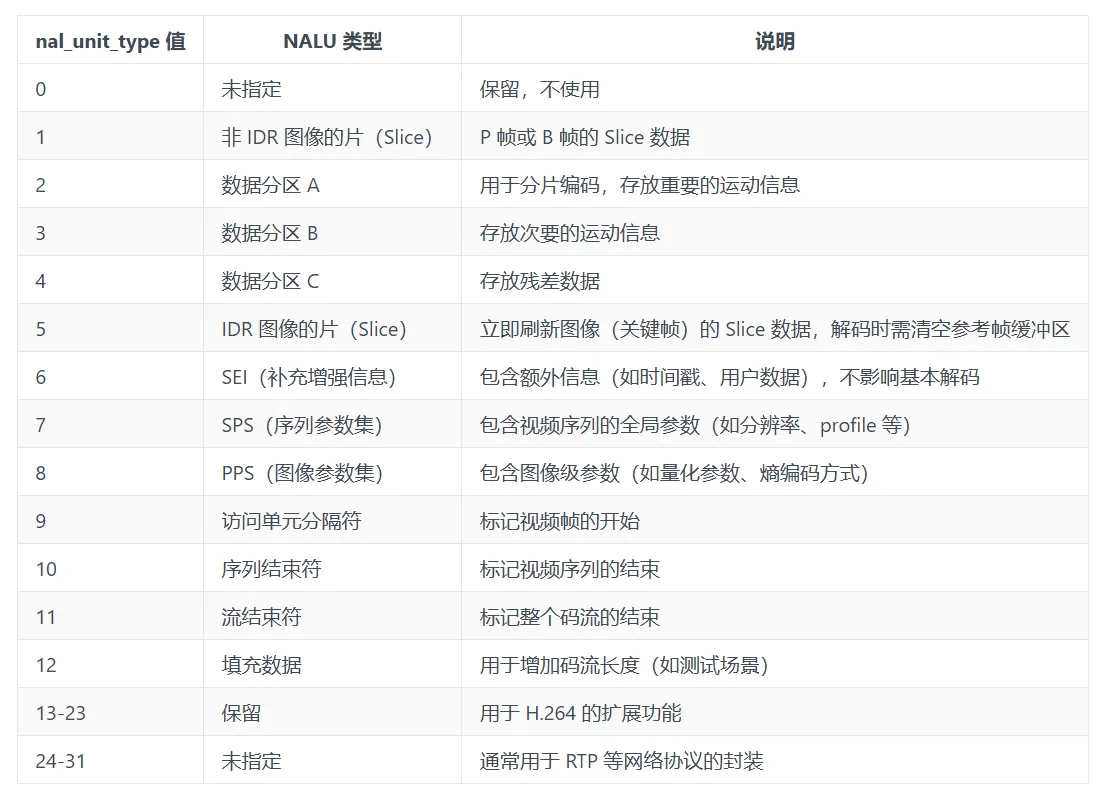The image size is (1120, 795).
Task: Select the "非 IDR 图像的片（Slice）" cell
Action: click(326, 137)
